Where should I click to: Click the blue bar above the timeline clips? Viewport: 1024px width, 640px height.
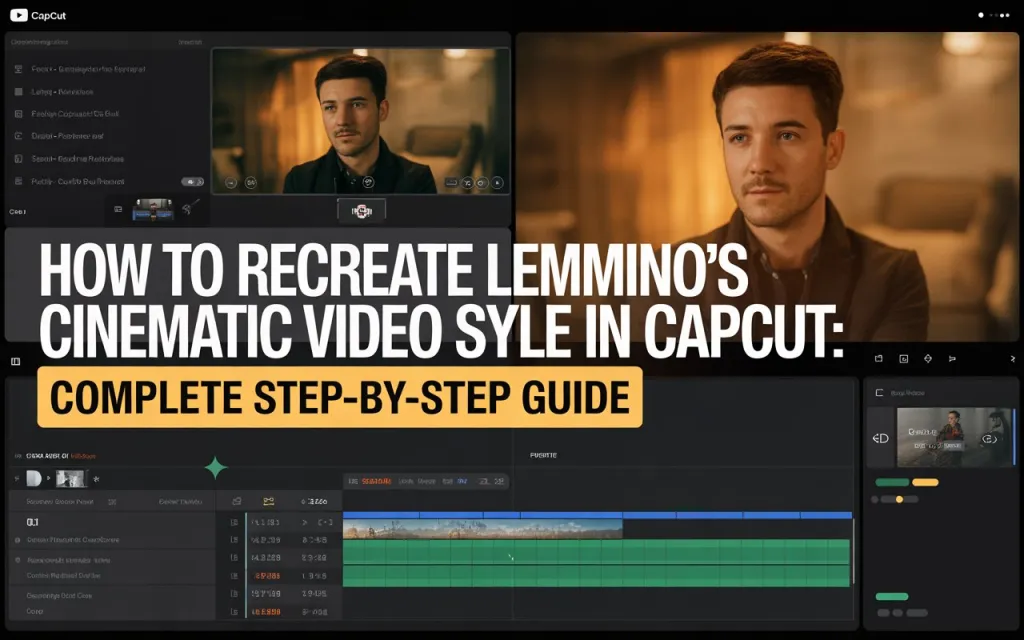[598, 515]
